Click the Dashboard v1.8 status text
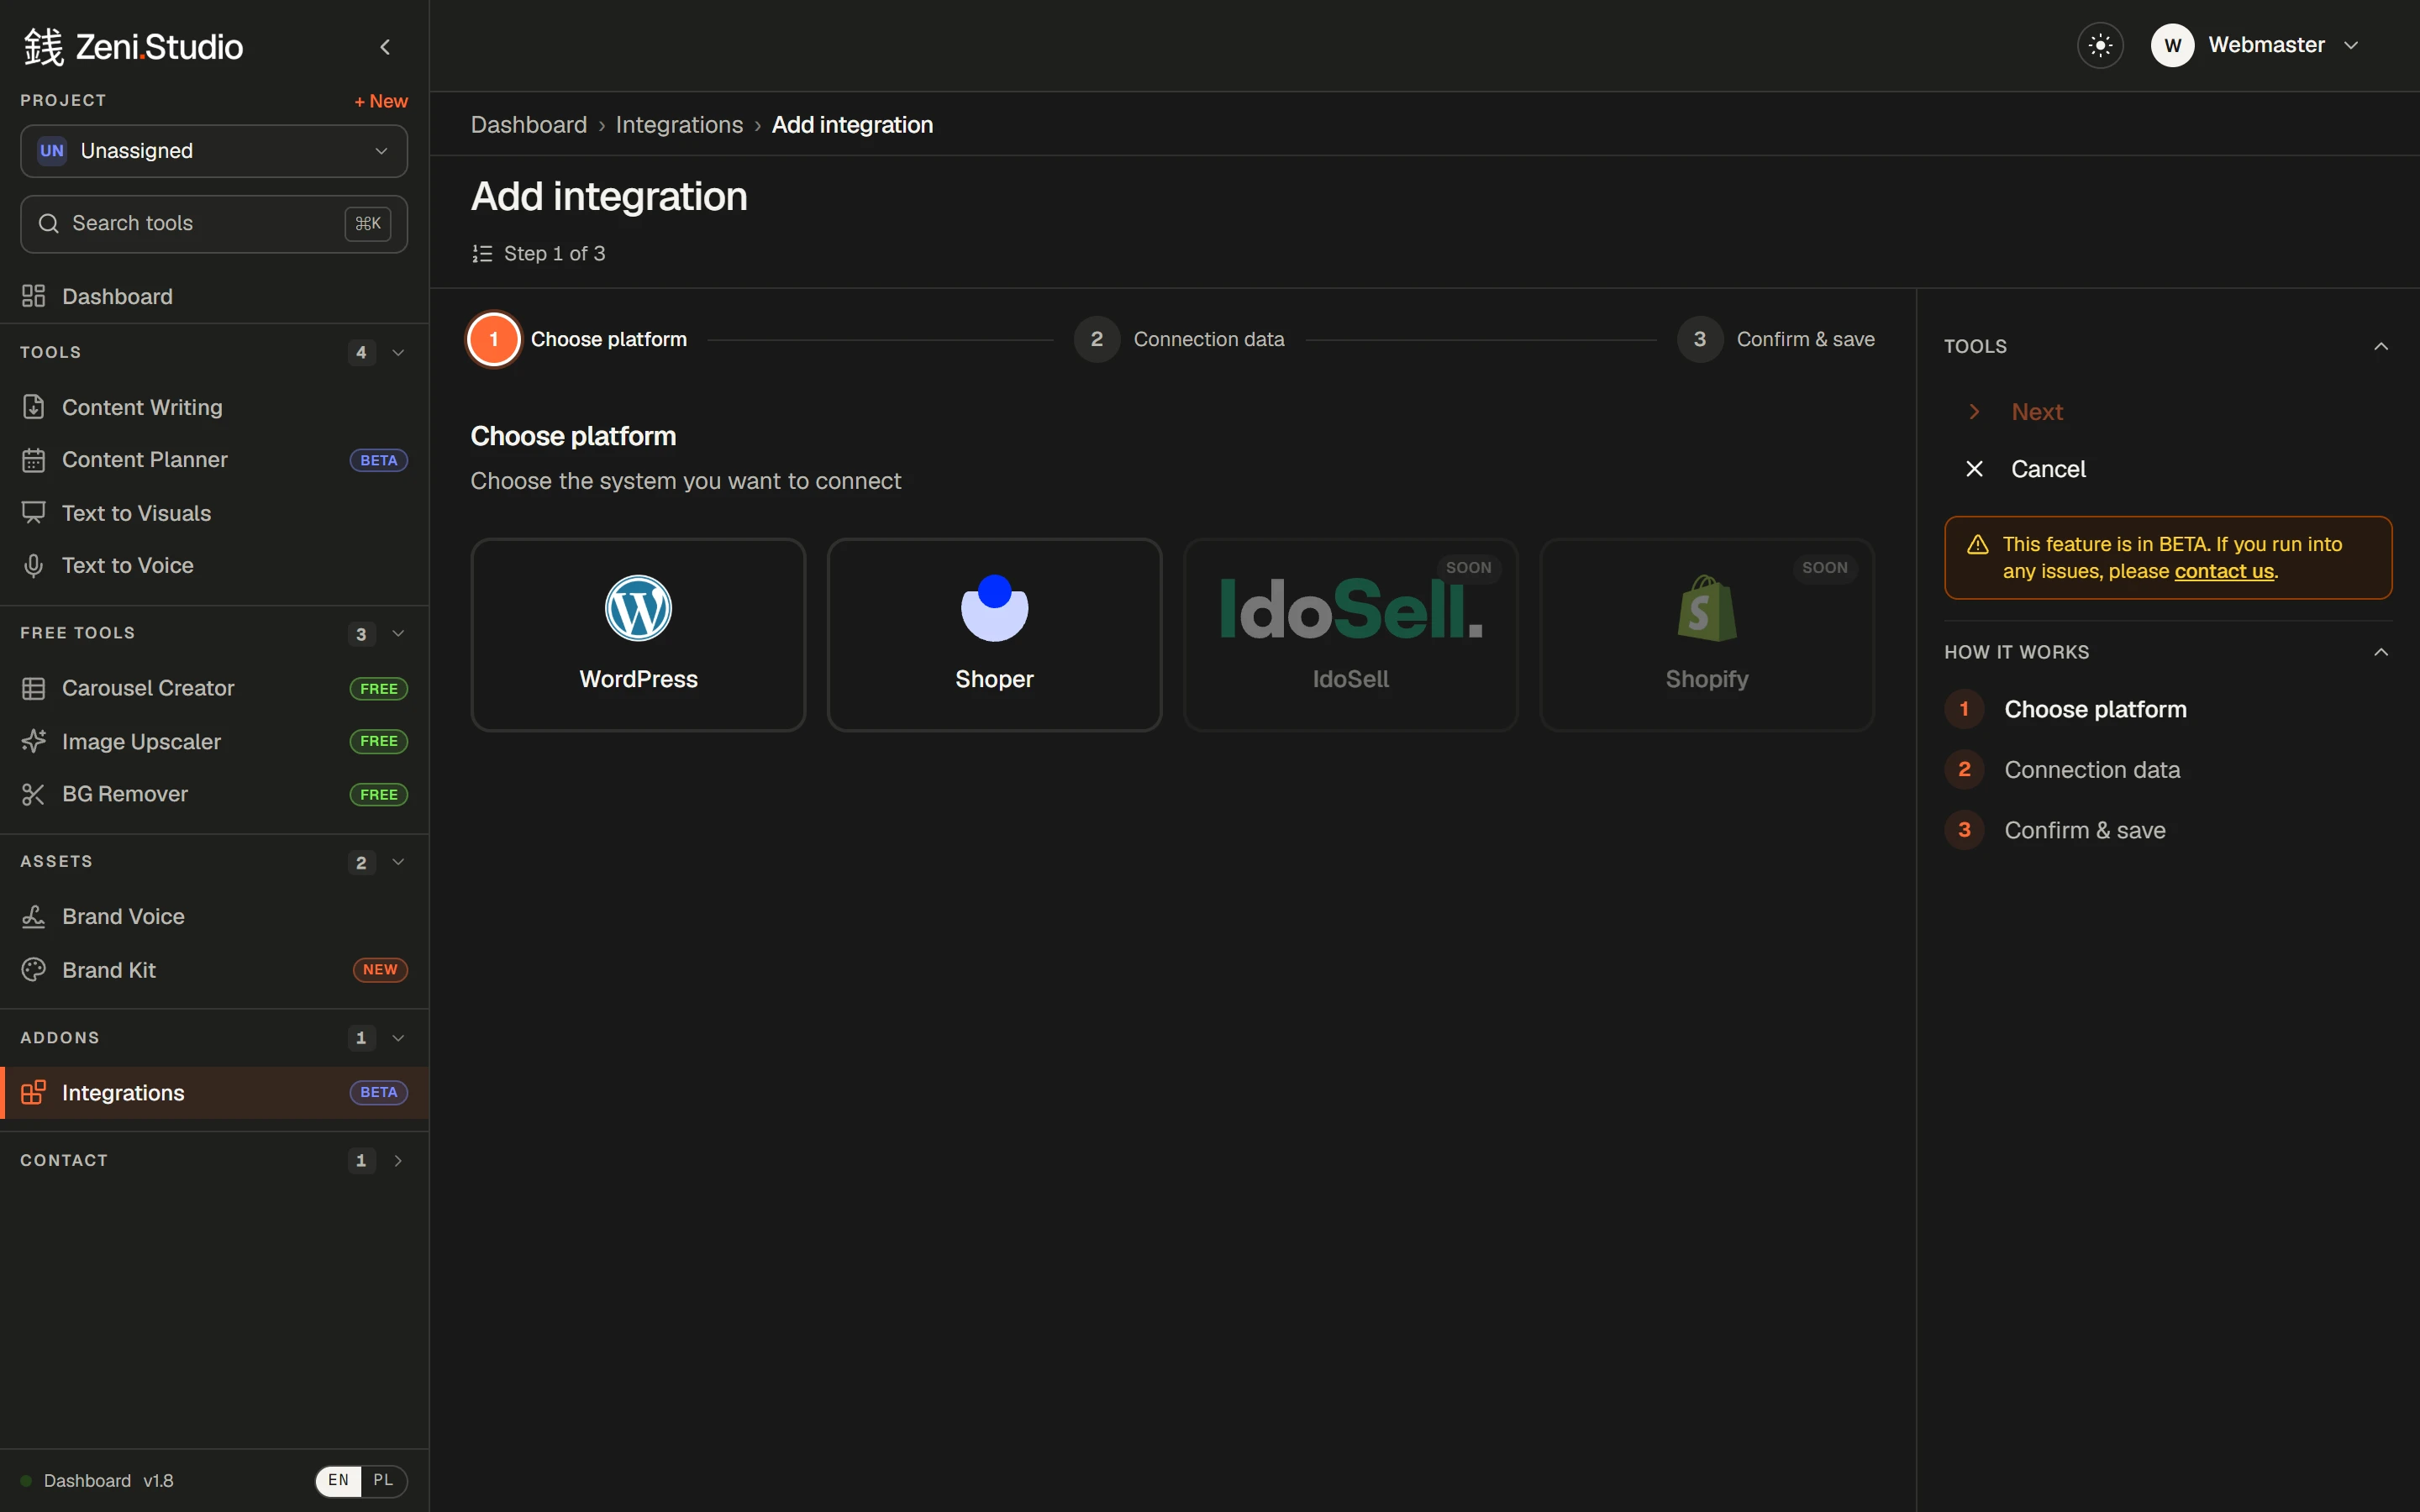Screen dimensions: 2420x1512 point(108,1480)
